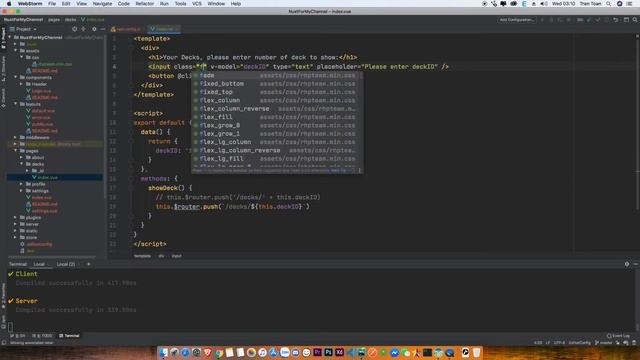
Task: Add a new terminal session with plus icon
Action: (89, 264)
